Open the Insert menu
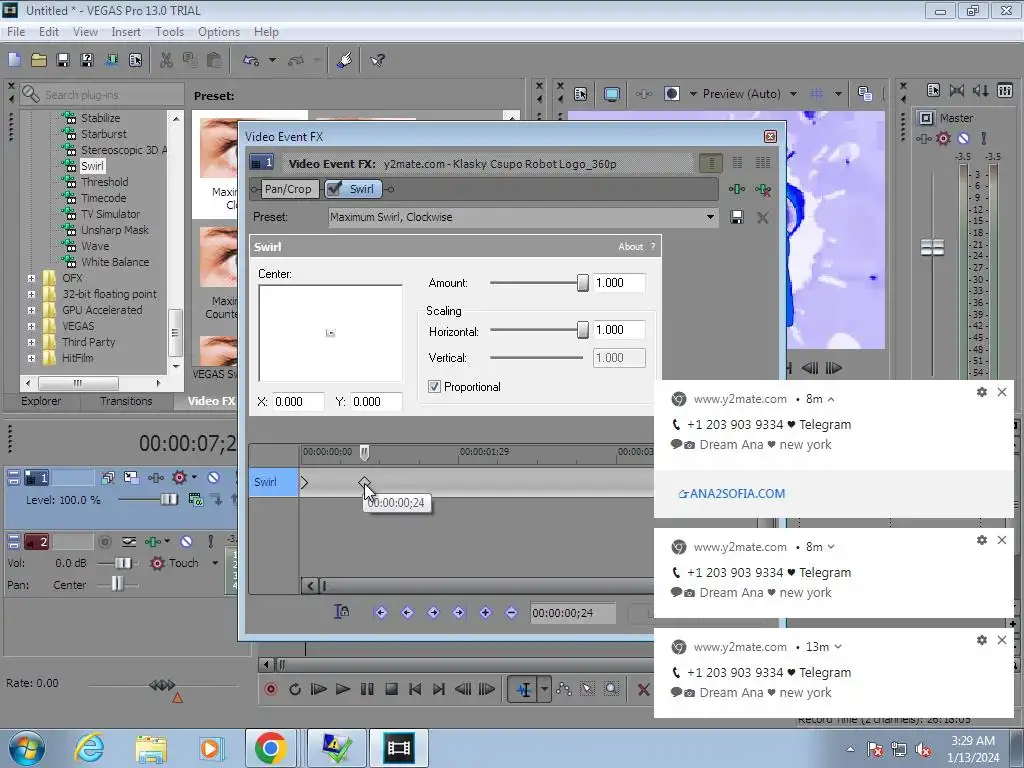 pyautogui.click(x=126, y=31)
